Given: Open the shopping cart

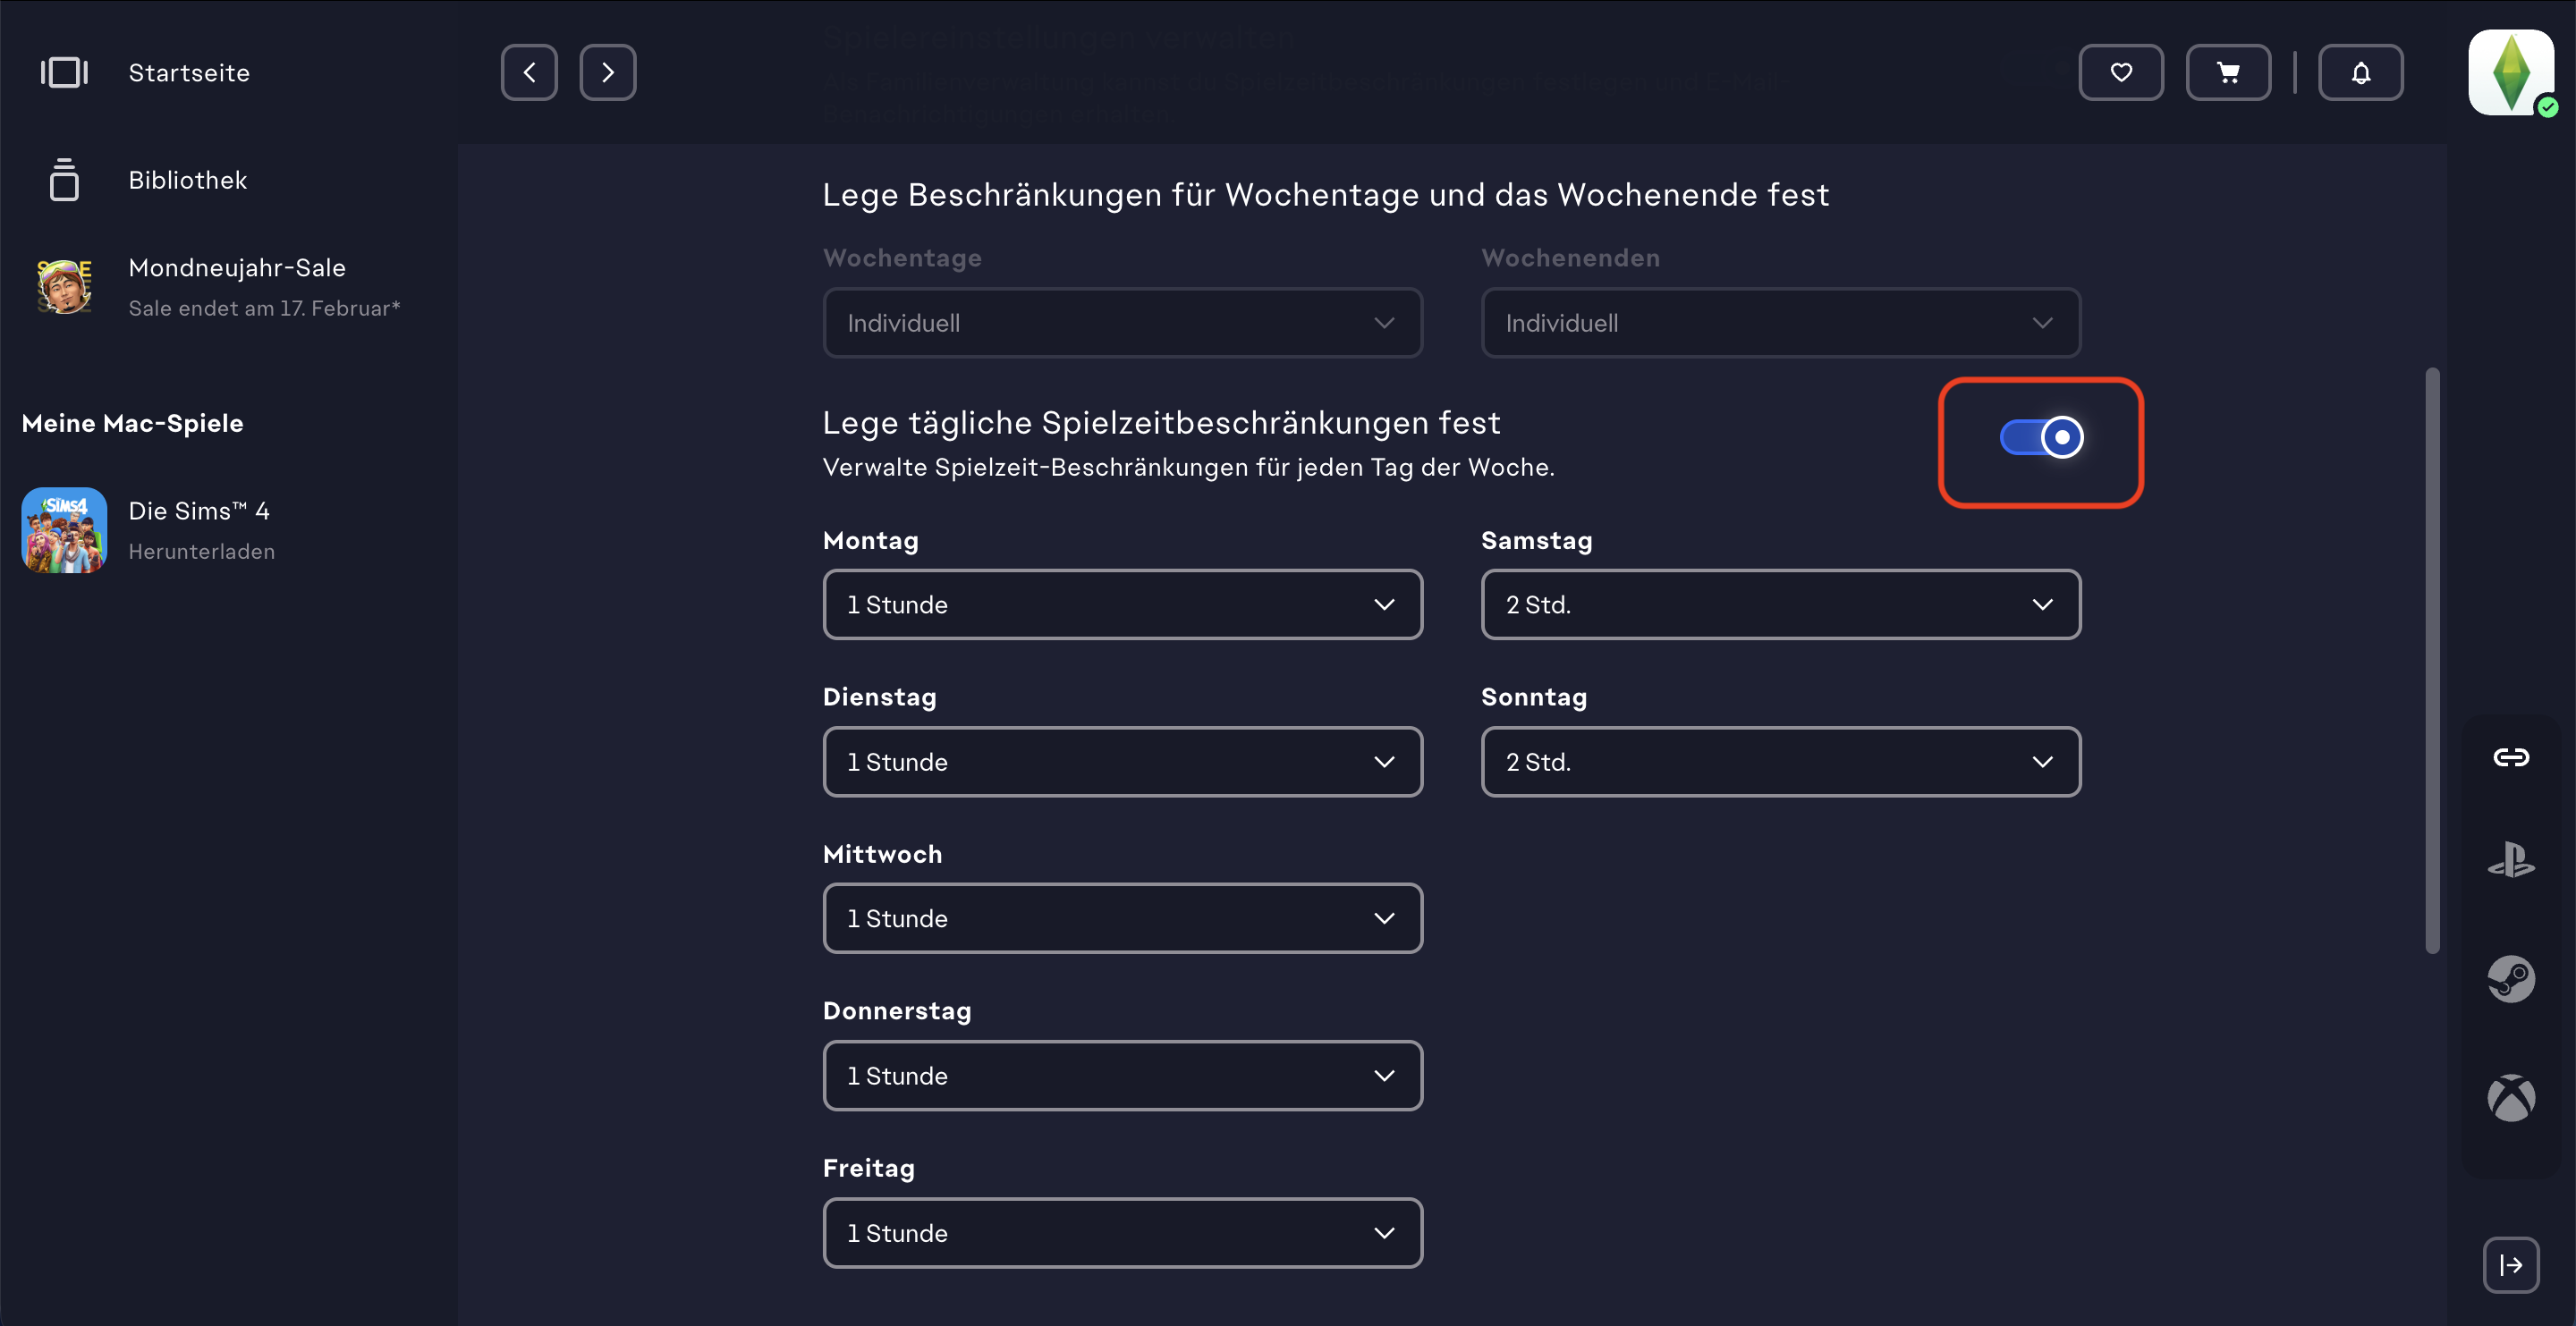Looking at the screenshot, I should 2227,72.
